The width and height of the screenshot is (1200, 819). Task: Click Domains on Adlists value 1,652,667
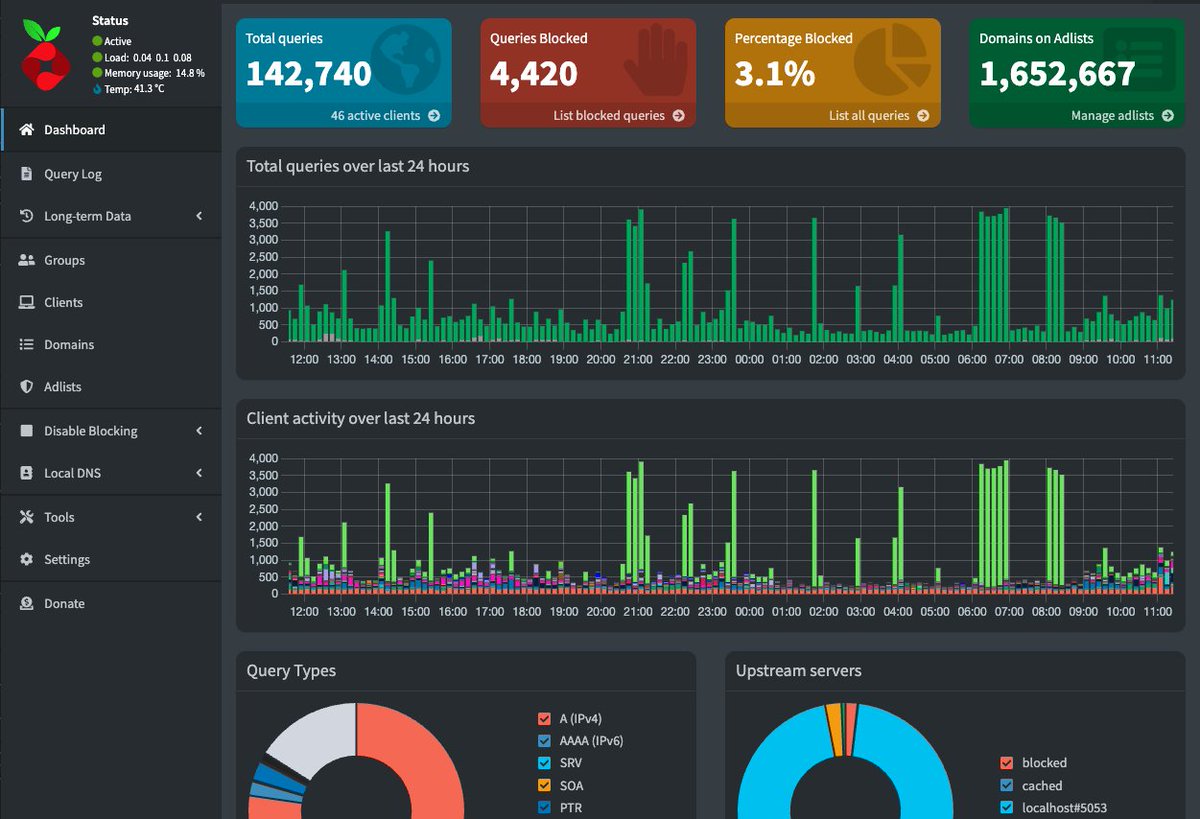tap(1057, 74)
